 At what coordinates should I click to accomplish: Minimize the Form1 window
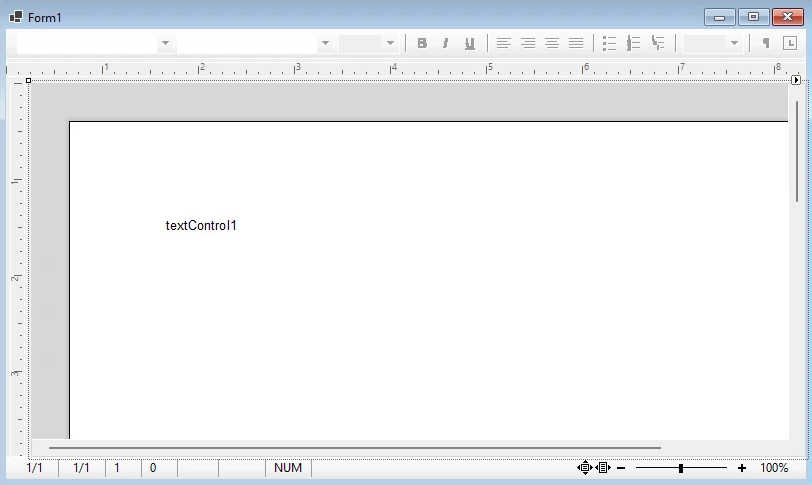(x=719, y=17)
